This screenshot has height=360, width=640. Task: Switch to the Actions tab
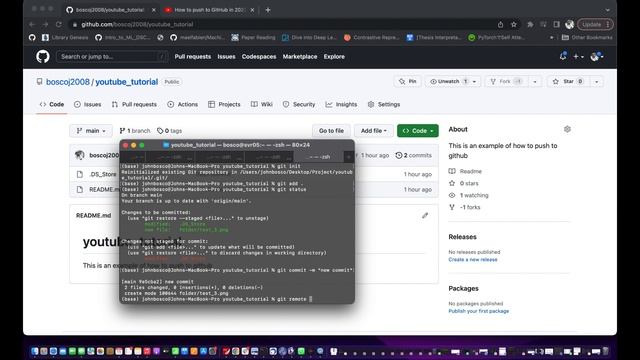182,104
